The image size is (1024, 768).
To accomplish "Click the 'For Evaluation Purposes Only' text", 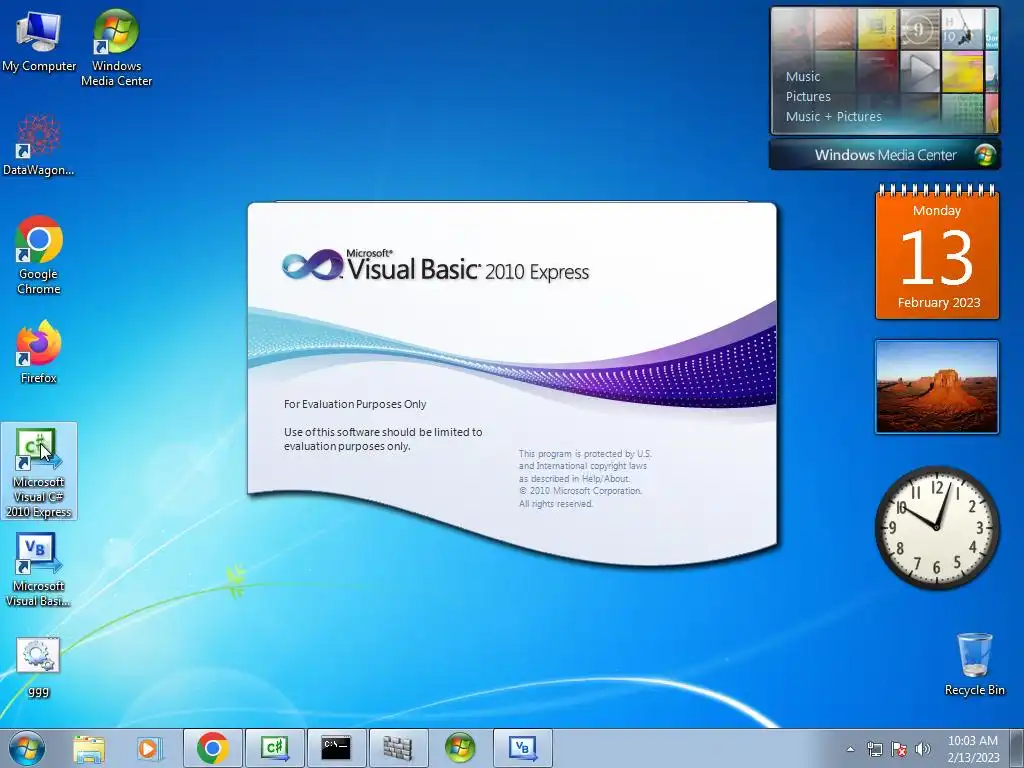I will point(355,404).
